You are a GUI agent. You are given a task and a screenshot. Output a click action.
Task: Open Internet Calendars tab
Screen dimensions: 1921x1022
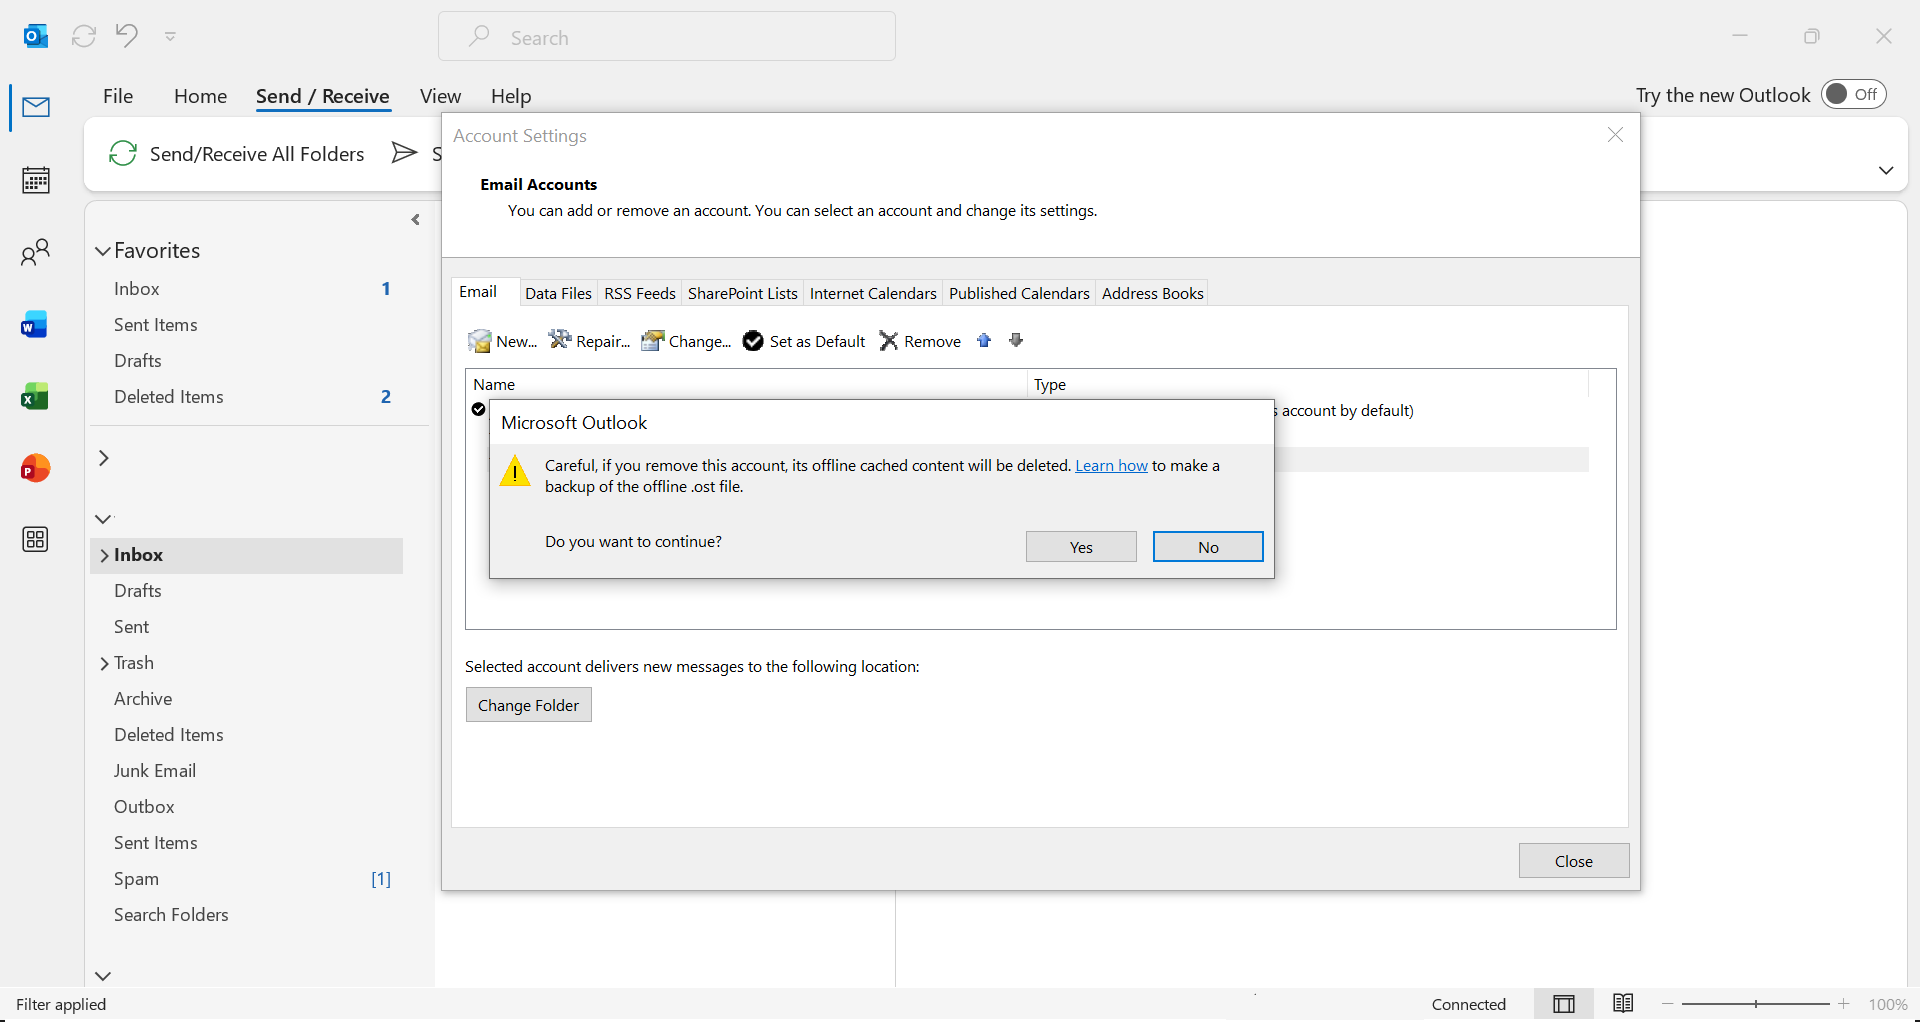pyautogui.click(x=873, y=293)
